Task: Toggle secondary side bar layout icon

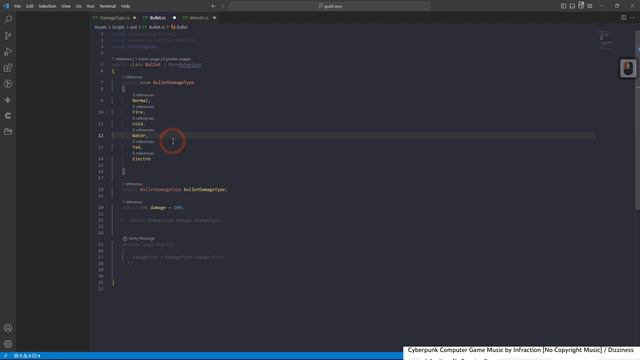Action: [581, 5]
